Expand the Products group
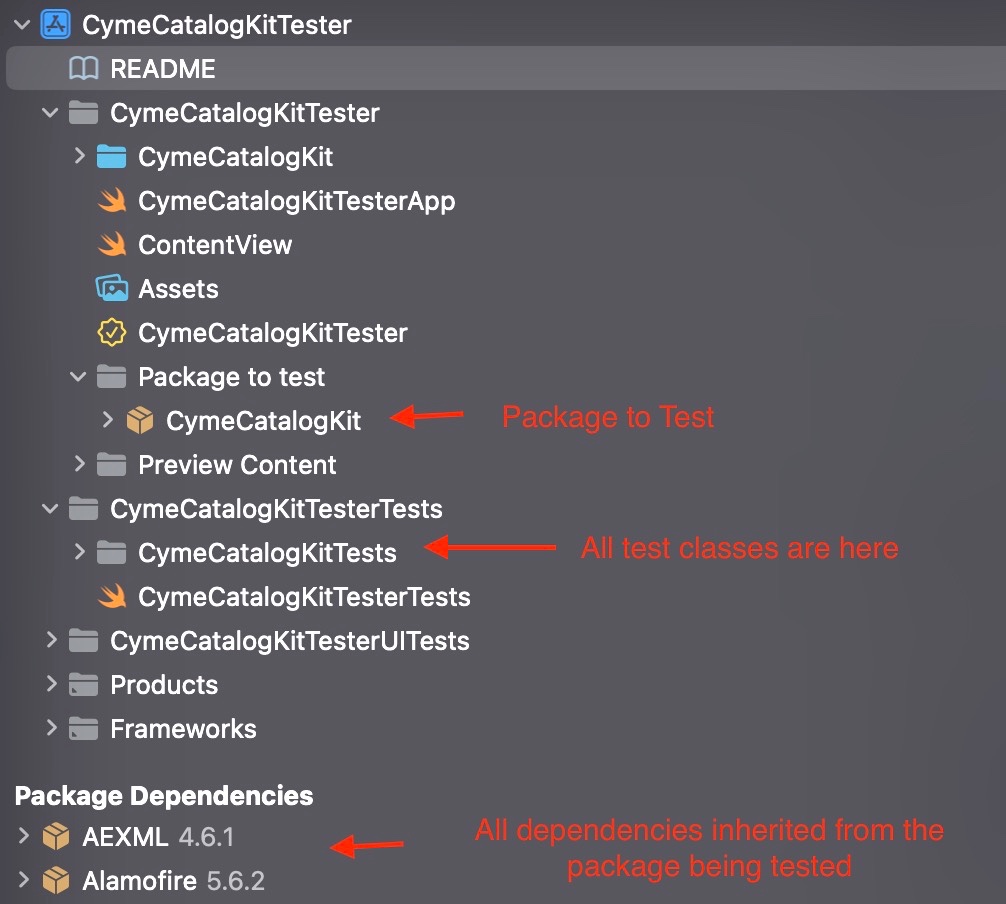This screenshot has height=904, width=1006. click(52, 685)
